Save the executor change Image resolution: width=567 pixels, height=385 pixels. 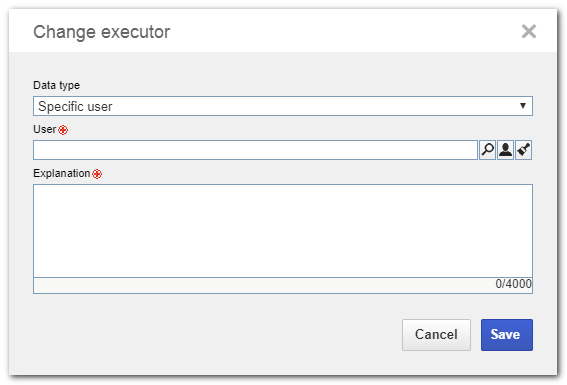[x=507, y=335]
